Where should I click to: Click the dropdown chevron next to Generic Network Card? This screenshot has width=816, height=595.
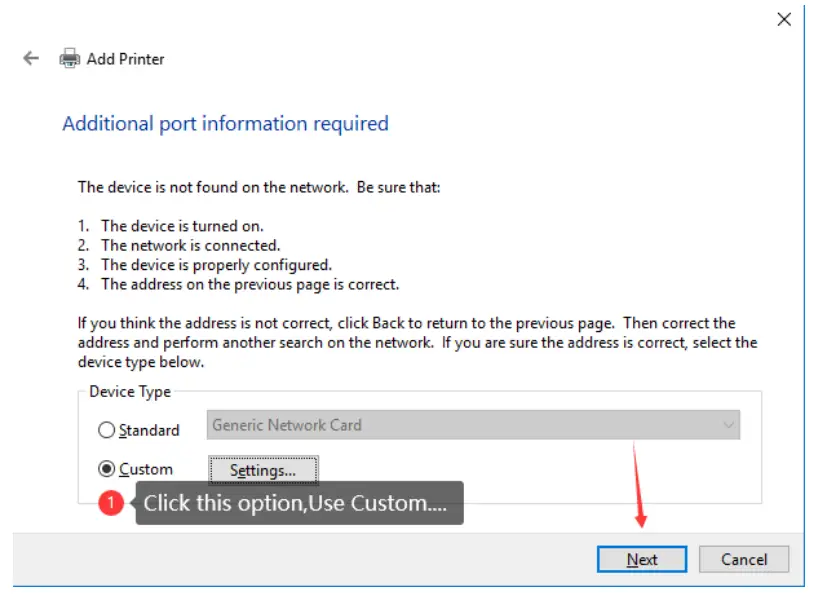click(x=731, y=425)
